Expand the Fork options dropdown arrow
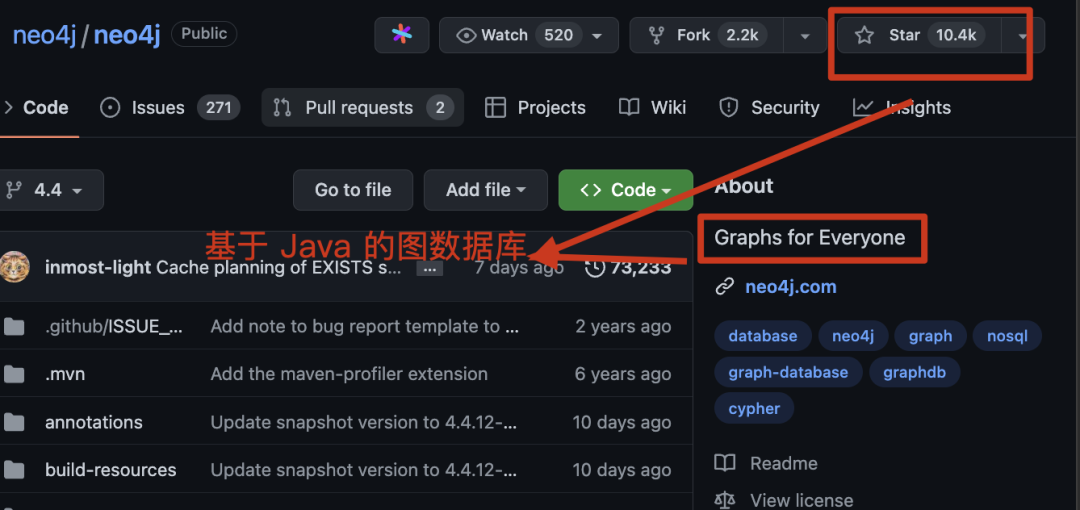The height and width of the screenshot is (510, 1080). click(804, 35)
